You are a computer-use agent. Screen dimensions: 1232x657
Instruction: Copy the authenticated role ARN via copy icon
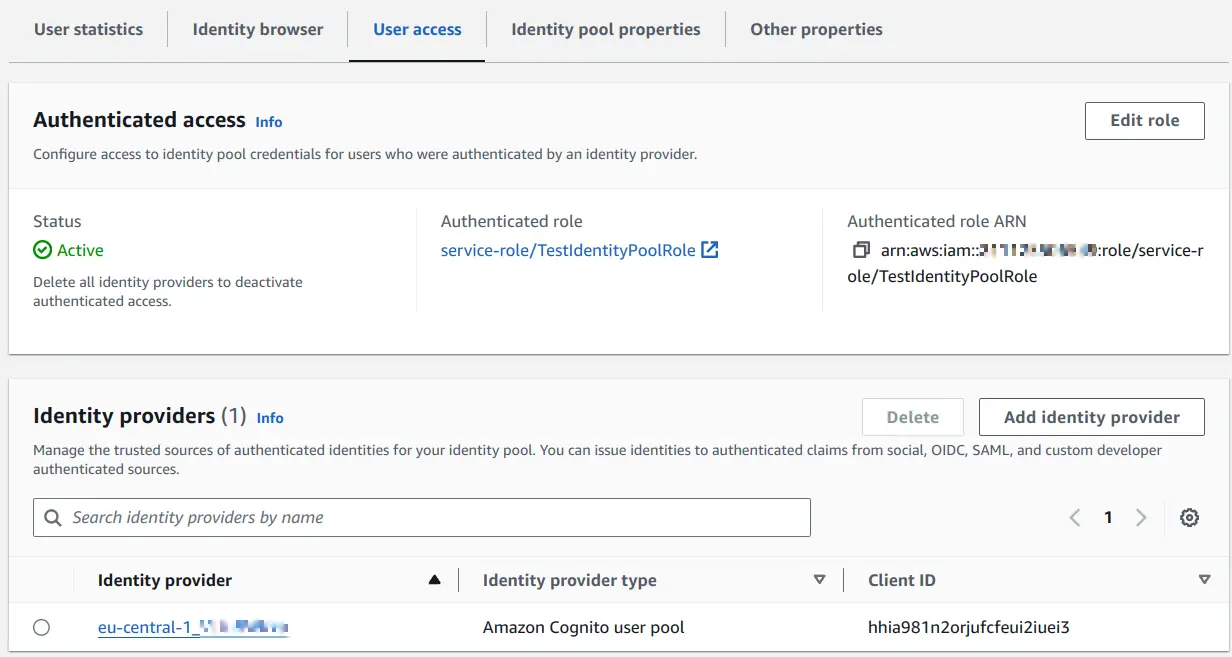point(861,250)
